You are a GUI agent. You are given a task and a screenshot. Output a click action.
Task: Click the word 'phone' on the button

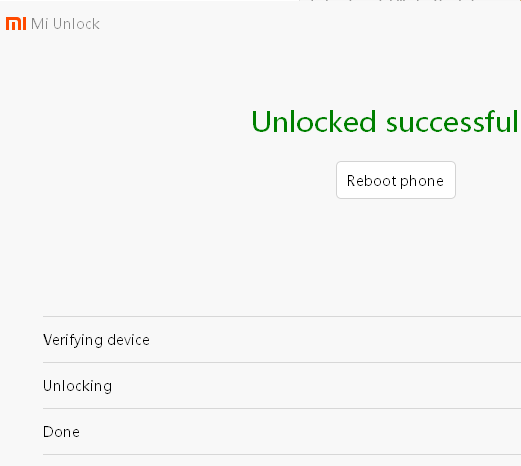pyautogui.click(x=422, y=182)
